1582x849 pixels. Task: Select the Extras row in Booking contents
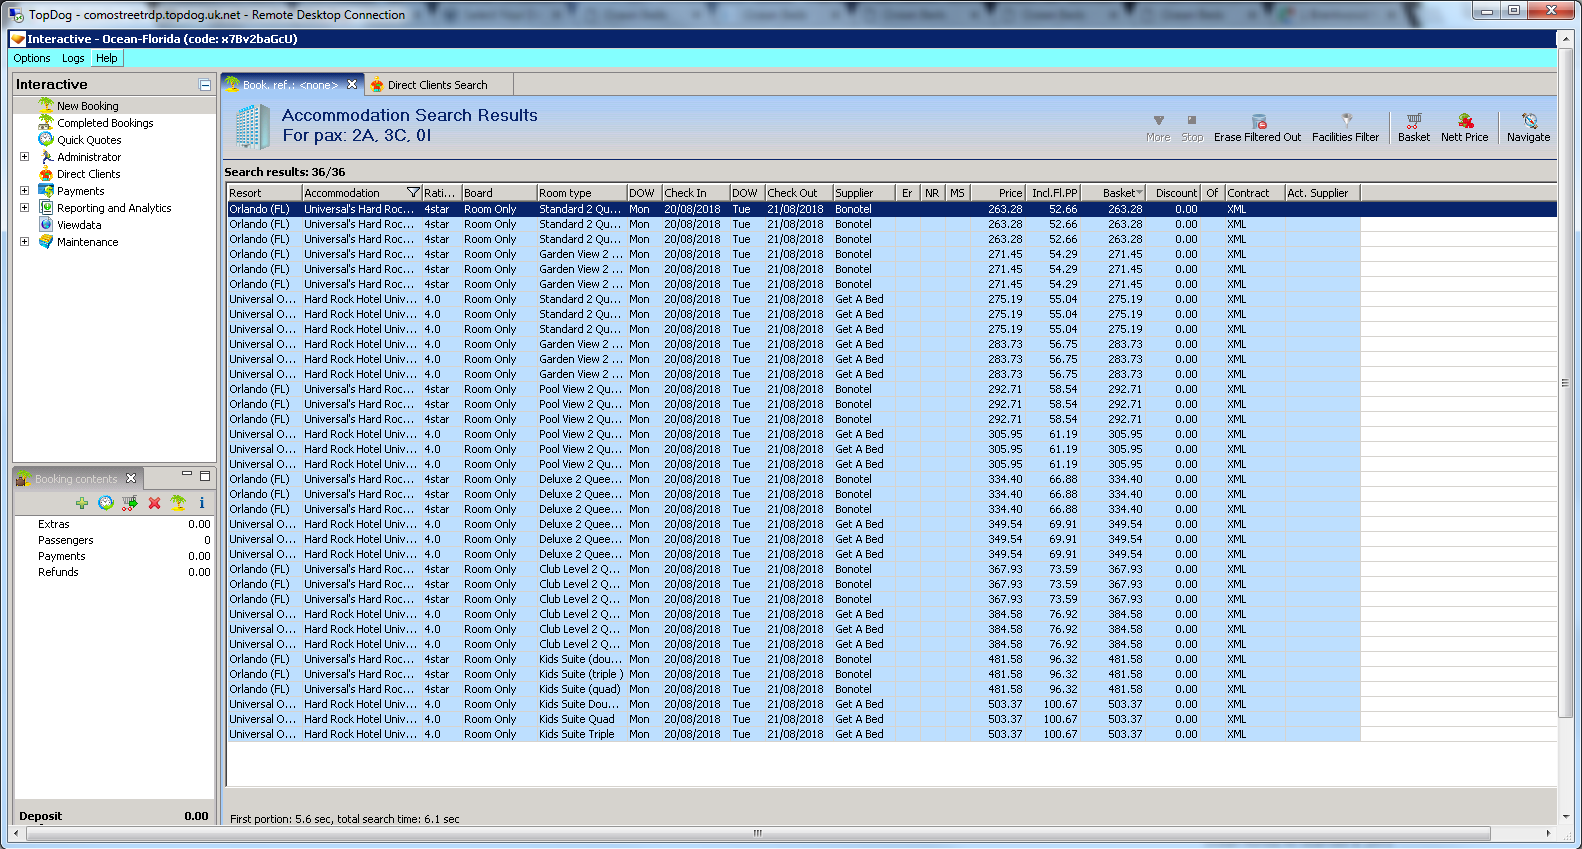click(115, 524)
